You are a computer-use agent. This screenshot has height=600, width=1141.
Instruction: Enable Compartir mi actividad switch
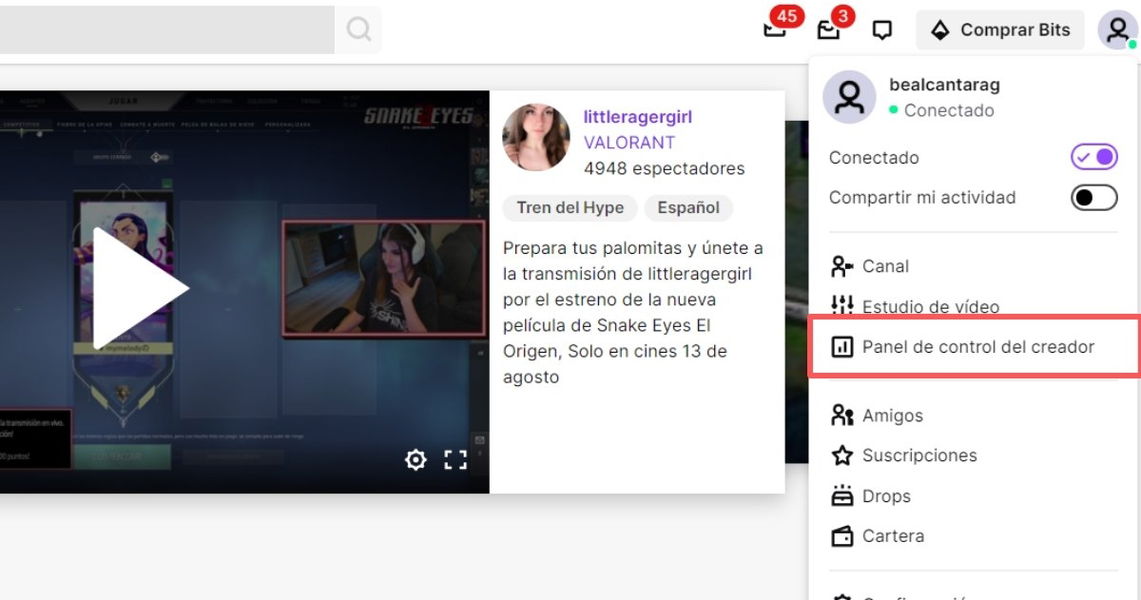[x=1094, y=197]
